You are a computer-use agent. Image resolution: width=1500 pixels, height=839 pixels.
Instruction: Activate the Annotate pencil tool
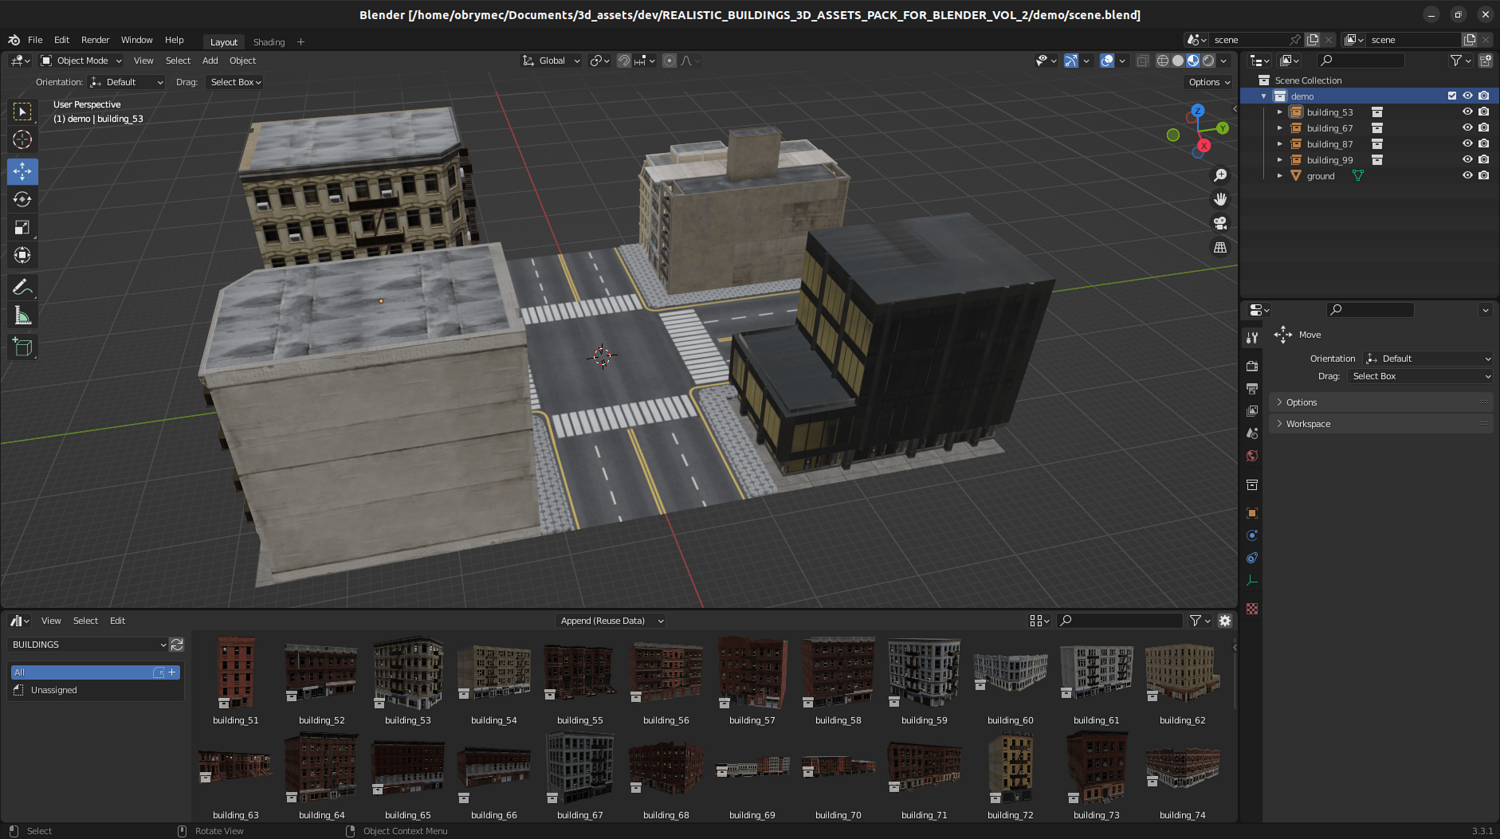point(22,288)
